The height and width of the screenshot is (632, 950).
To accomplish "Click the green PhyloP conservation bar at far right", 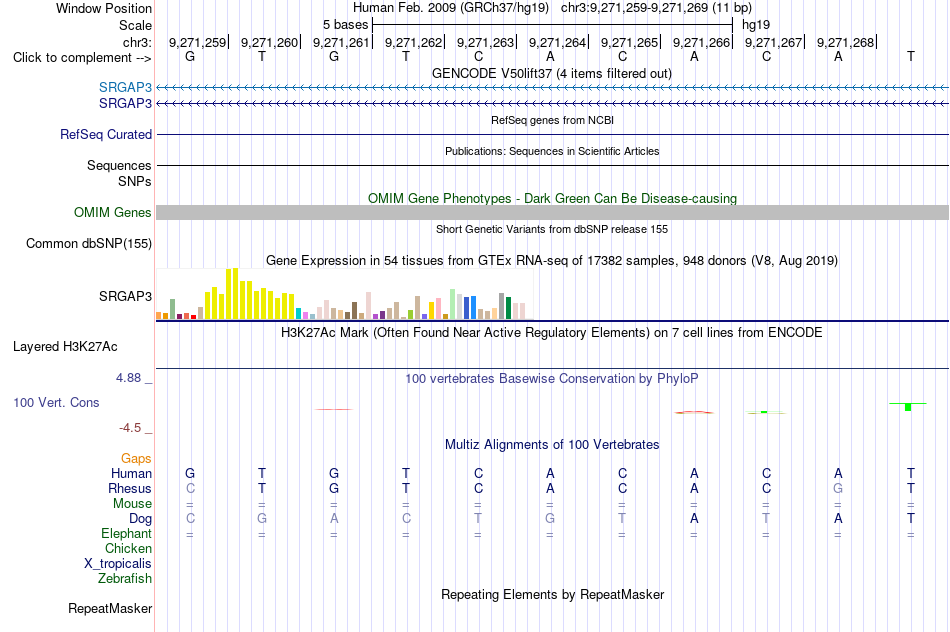I will click(x=908, y=407).
